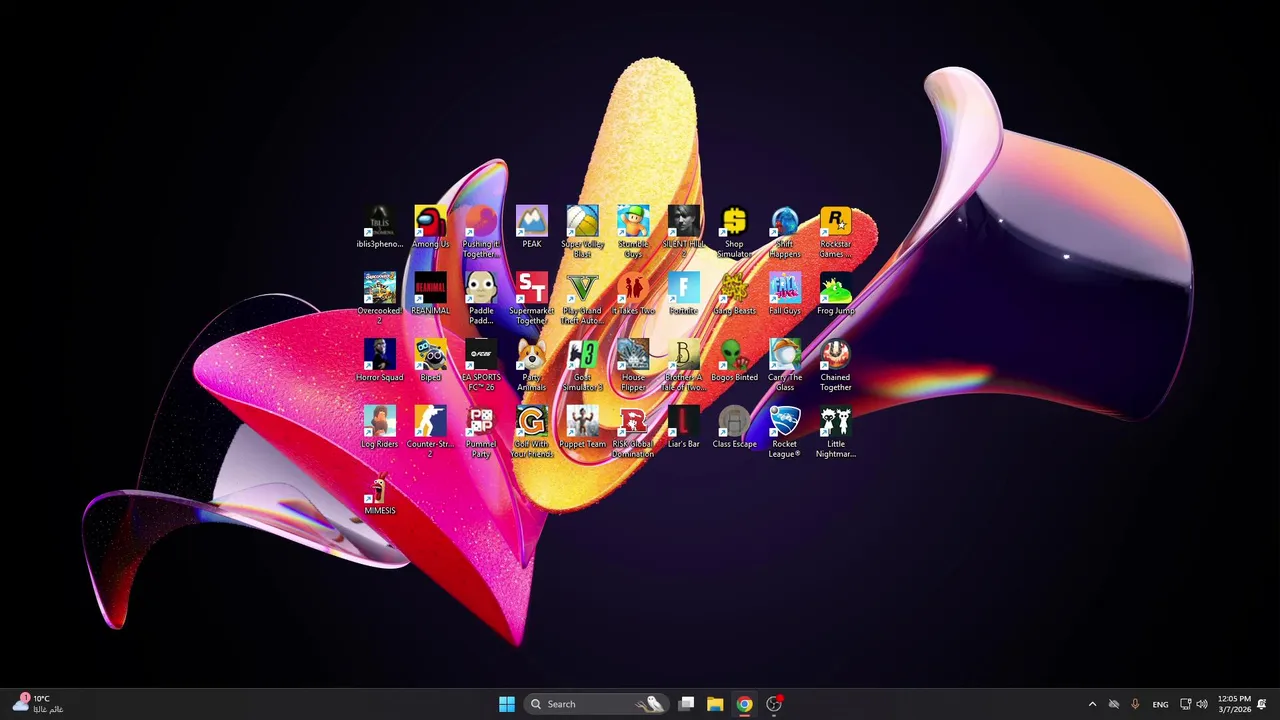Expand the hidden system tray icons
The image size is (1280, 720).
[1092, 704]
